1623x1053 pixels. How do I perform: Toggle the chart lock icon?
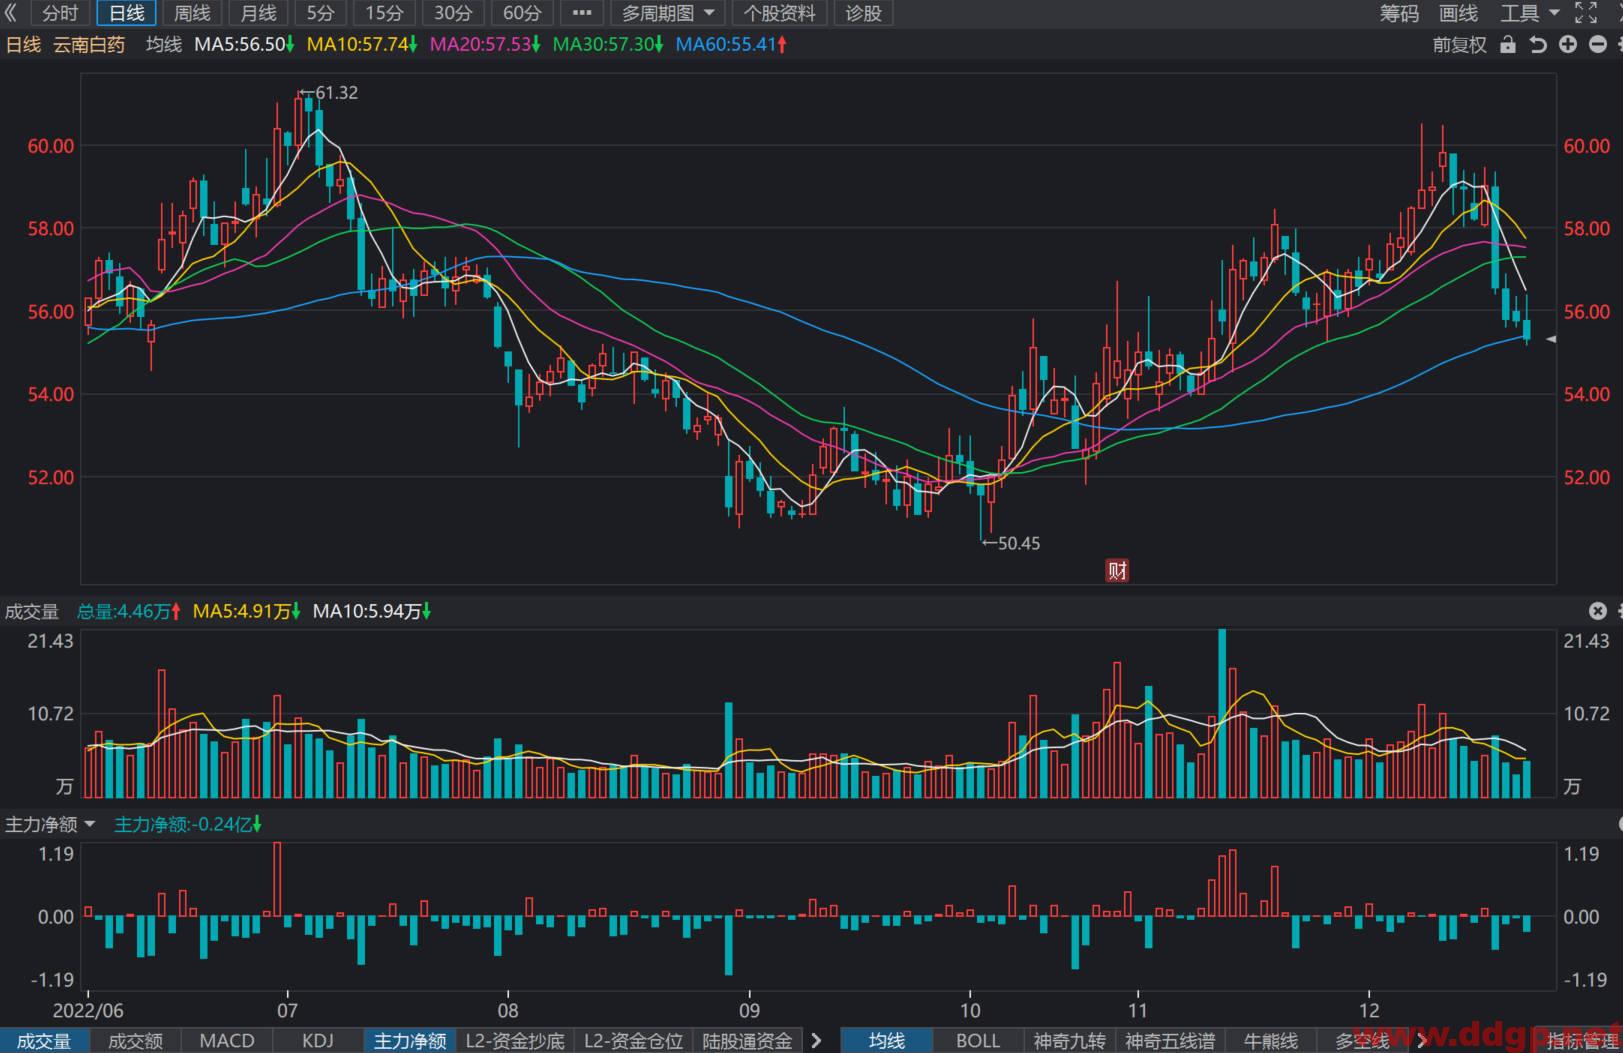[1508, 45]
